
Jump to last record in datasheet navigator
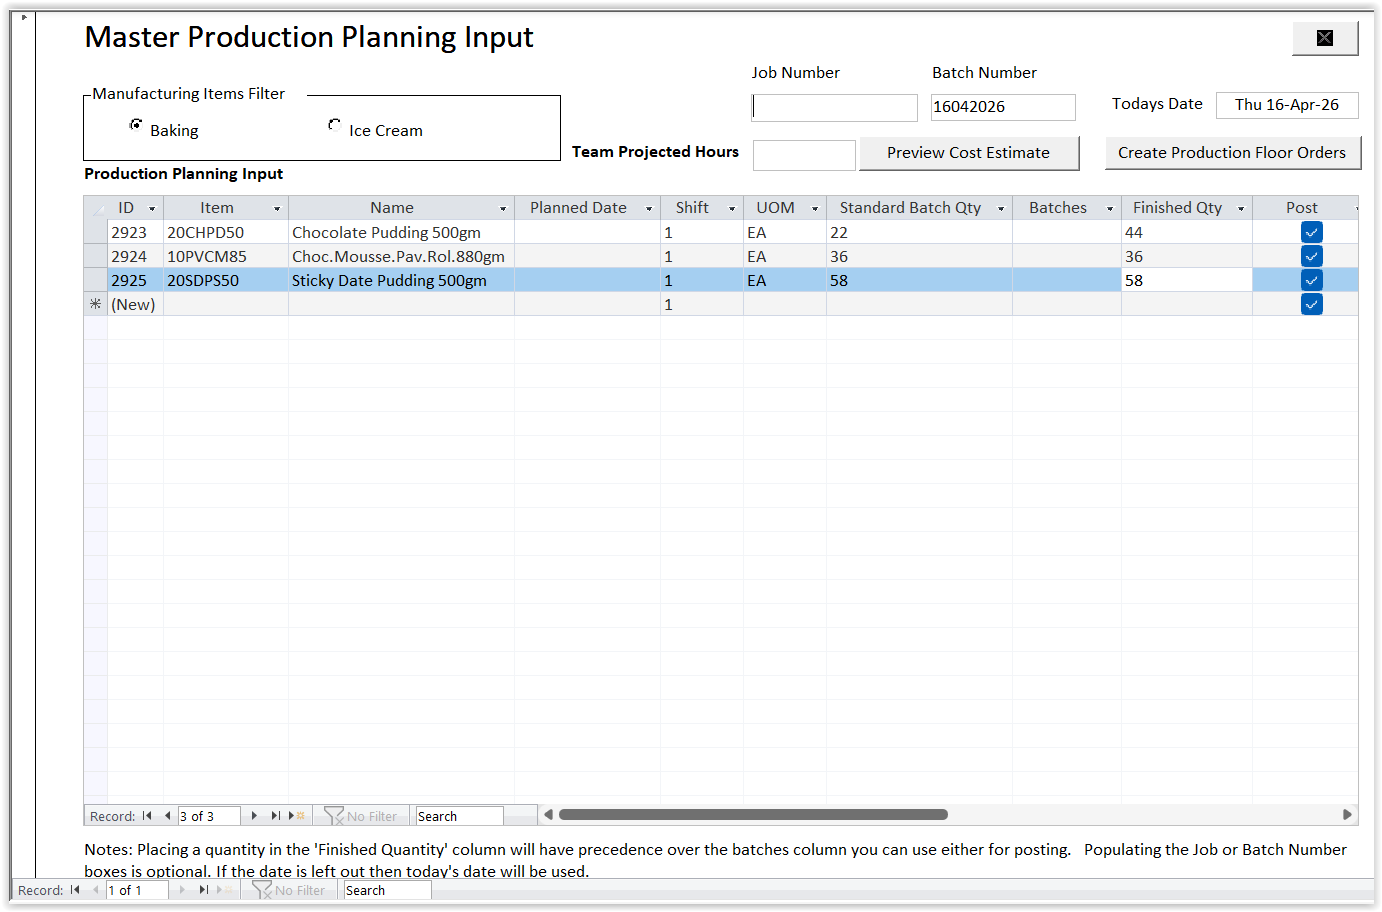pyautogui.click(x=275, y=816)
